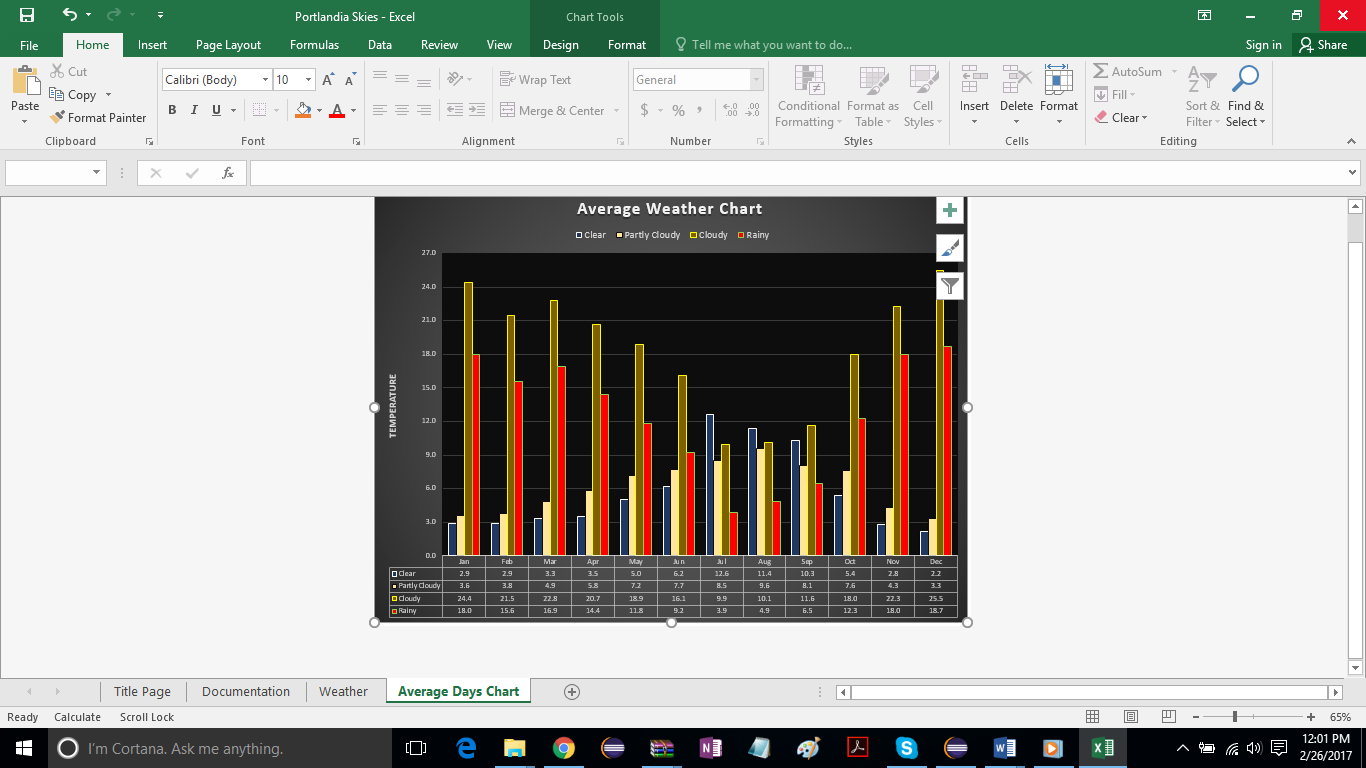Image resolution: width=1366 pixels, height=768 pixels.
Task: Click the Share button
Action: (x=1322, y=45)
